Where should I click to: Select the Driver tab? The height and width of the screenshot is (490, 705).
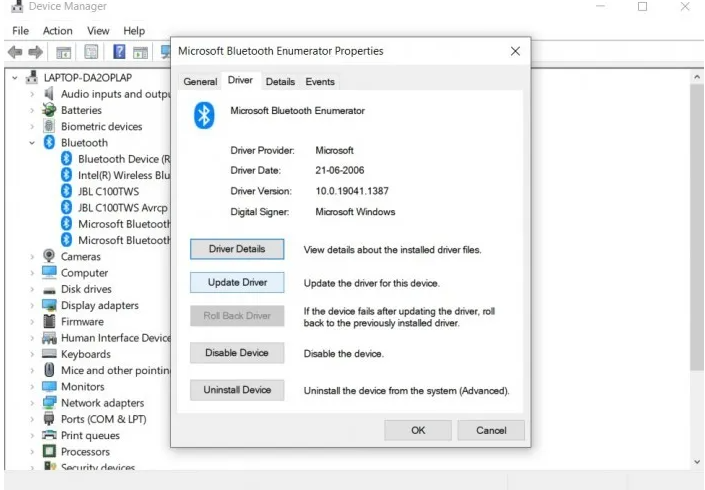240,80
